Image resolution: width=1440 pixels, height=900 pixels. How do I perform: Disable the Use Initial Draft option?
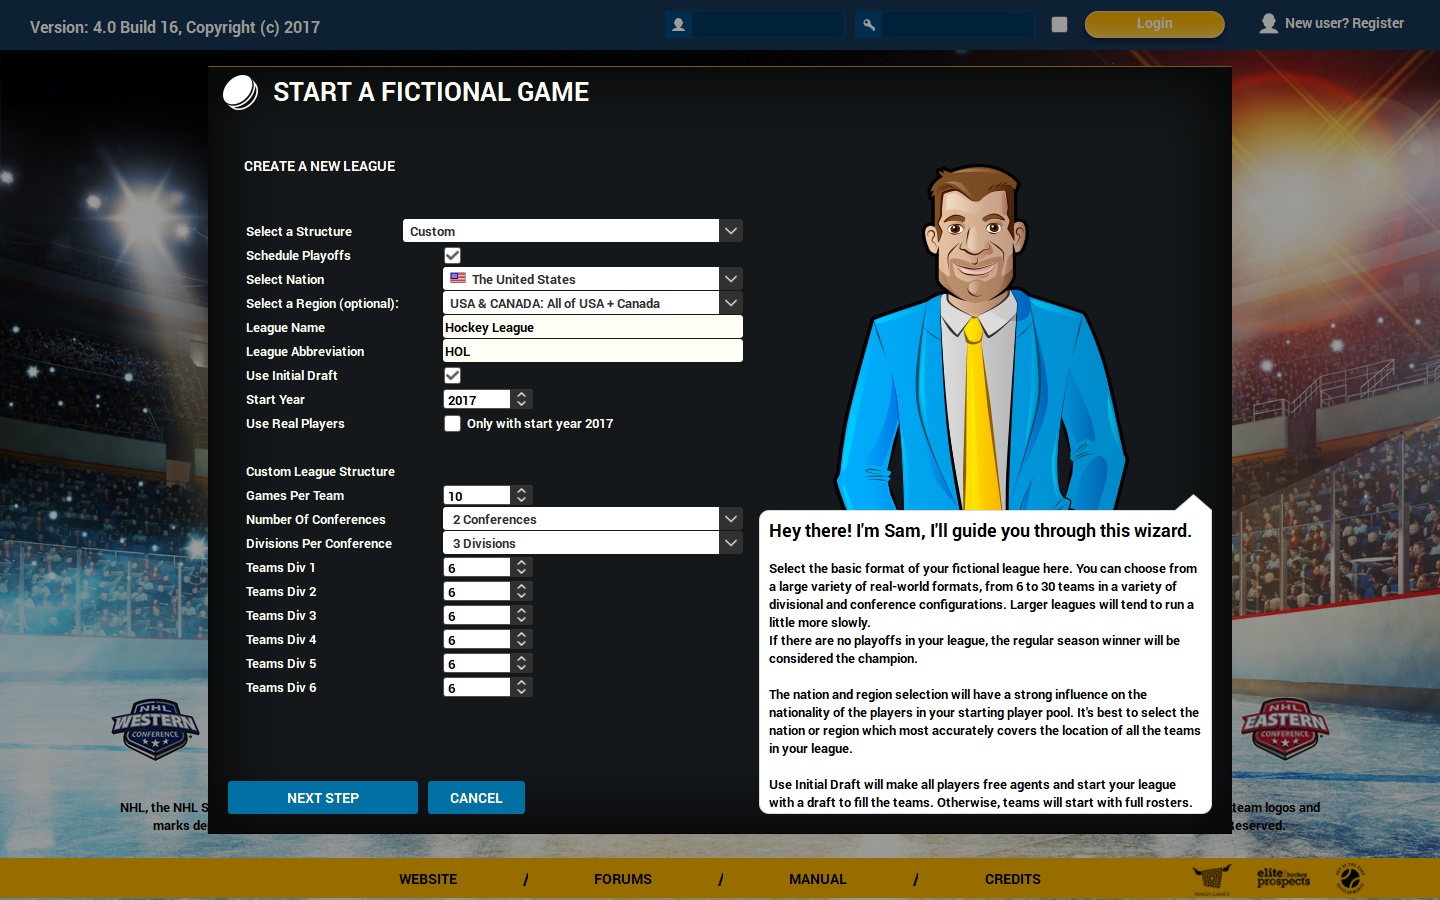(x=452, y=375)
